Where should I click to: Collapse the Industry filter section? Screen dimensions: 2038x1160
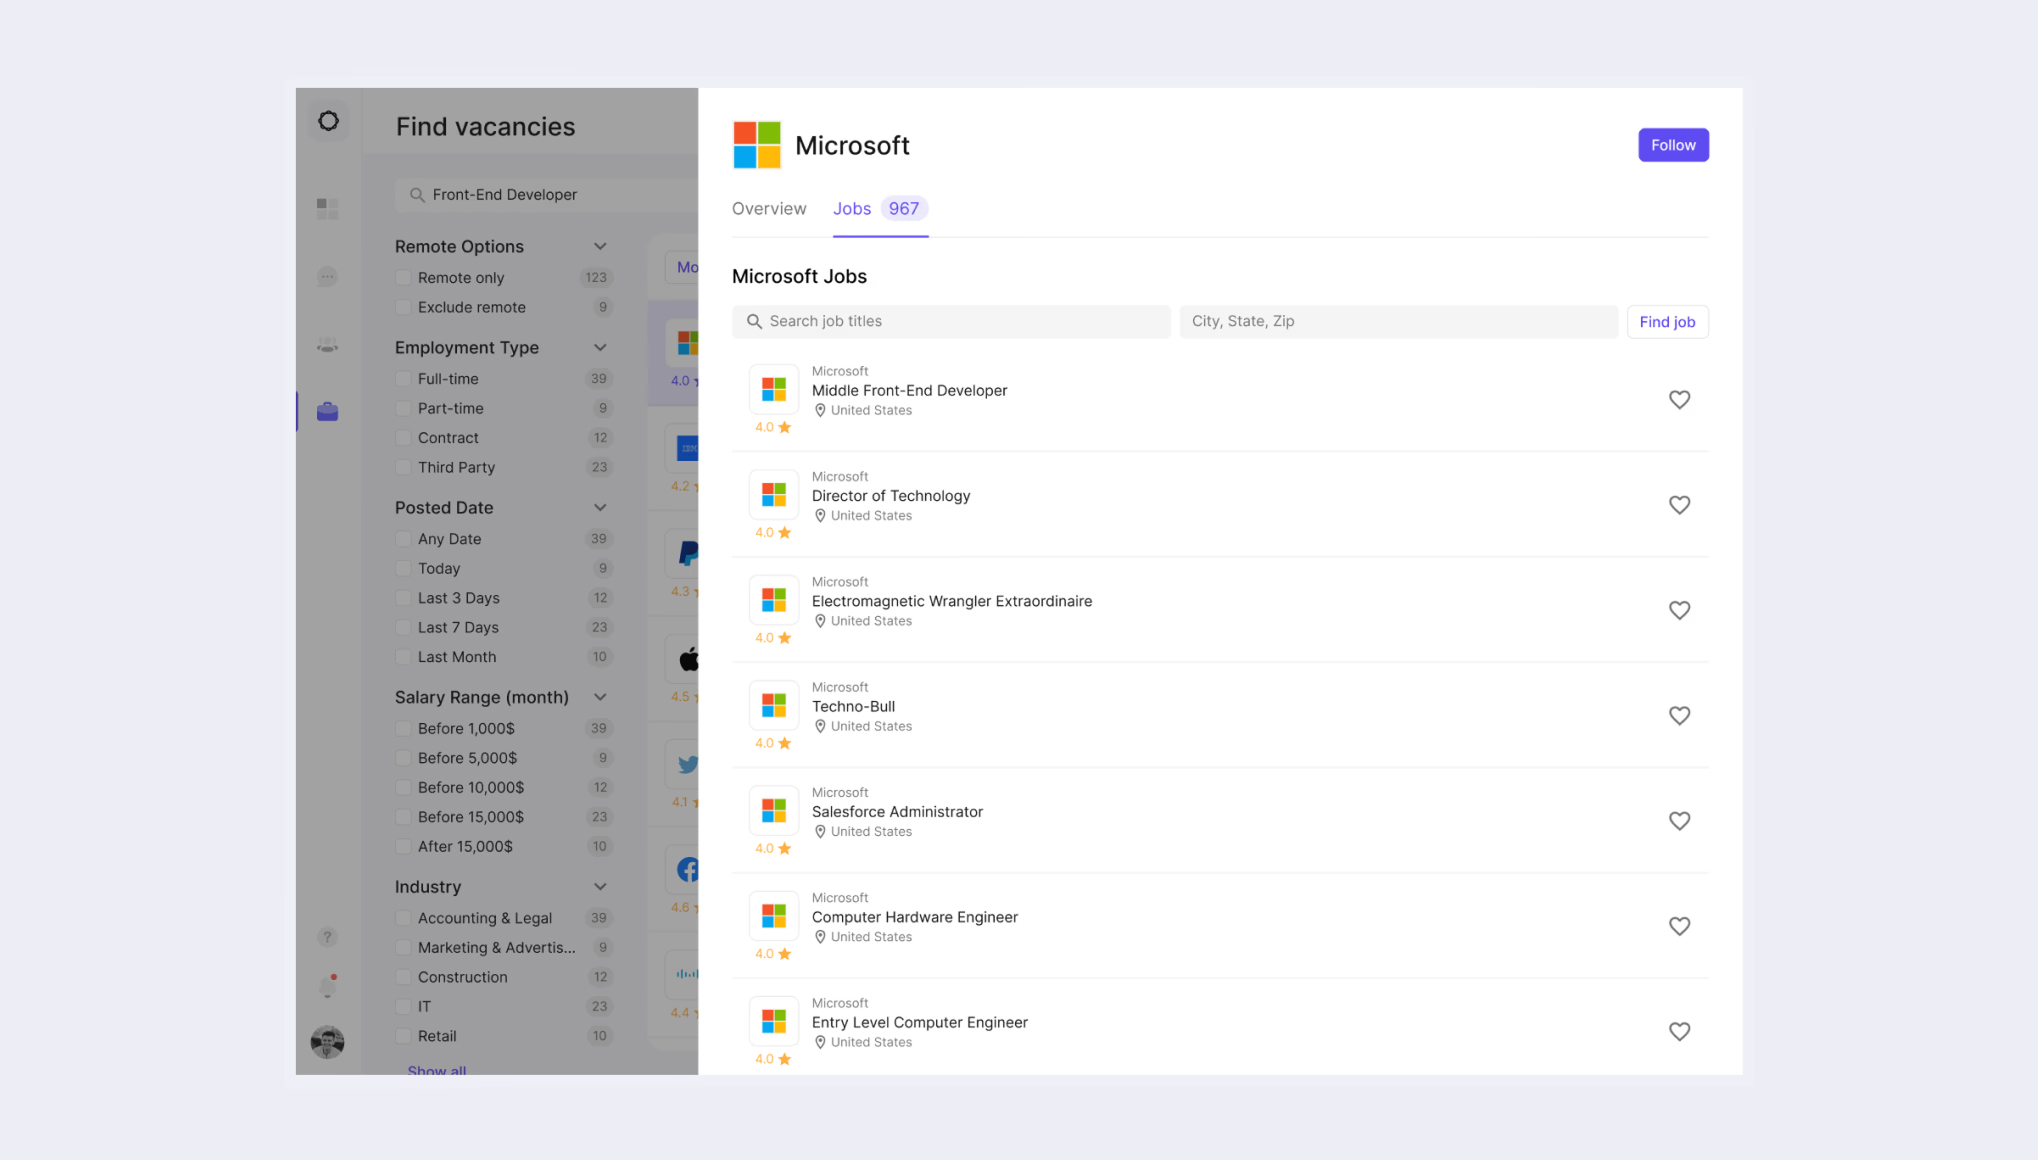point(600,887)
